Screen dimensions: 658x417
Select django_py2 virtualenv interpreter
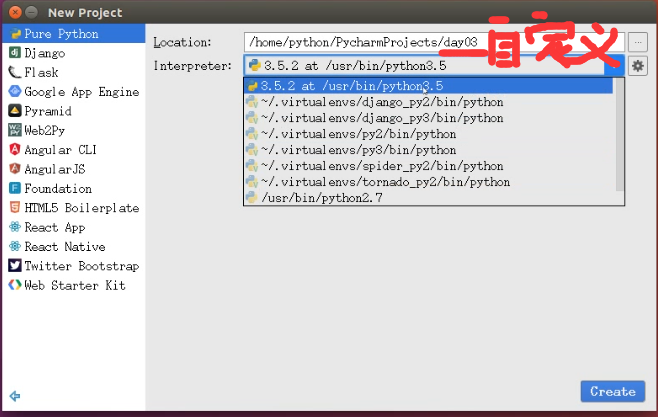coord(428,102)
